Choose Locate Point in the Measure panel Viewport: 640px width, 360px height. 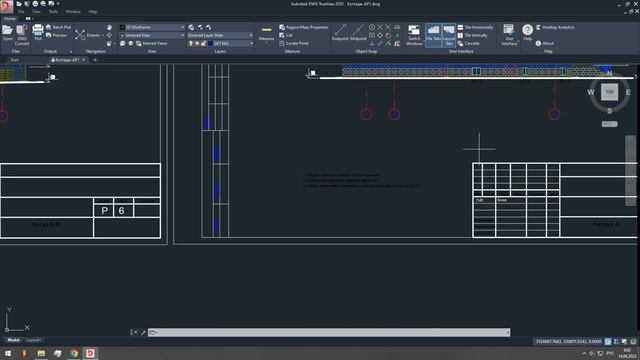(x=294, y=43)
